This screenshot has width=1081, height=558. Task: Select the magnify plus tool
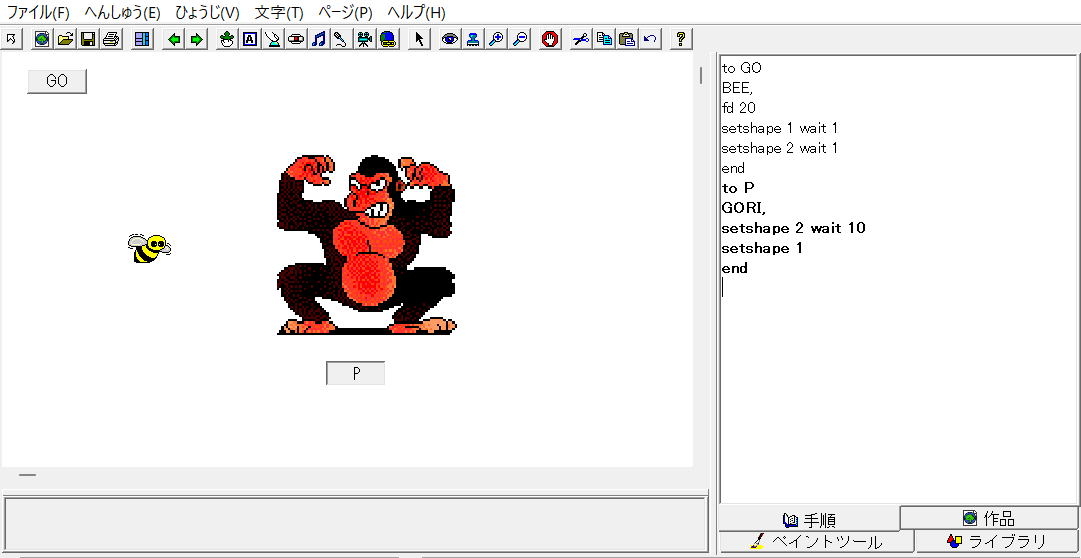pos(495,39)
